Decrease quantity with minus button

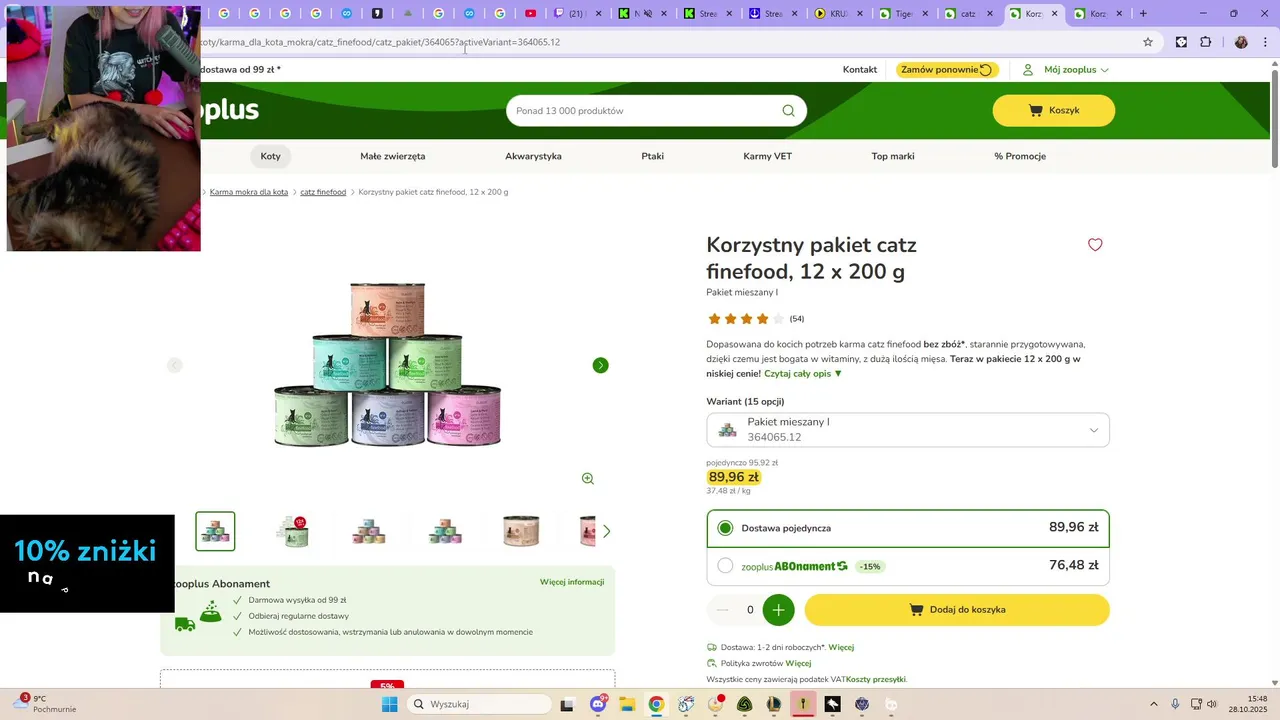click(x=723, y=610)
